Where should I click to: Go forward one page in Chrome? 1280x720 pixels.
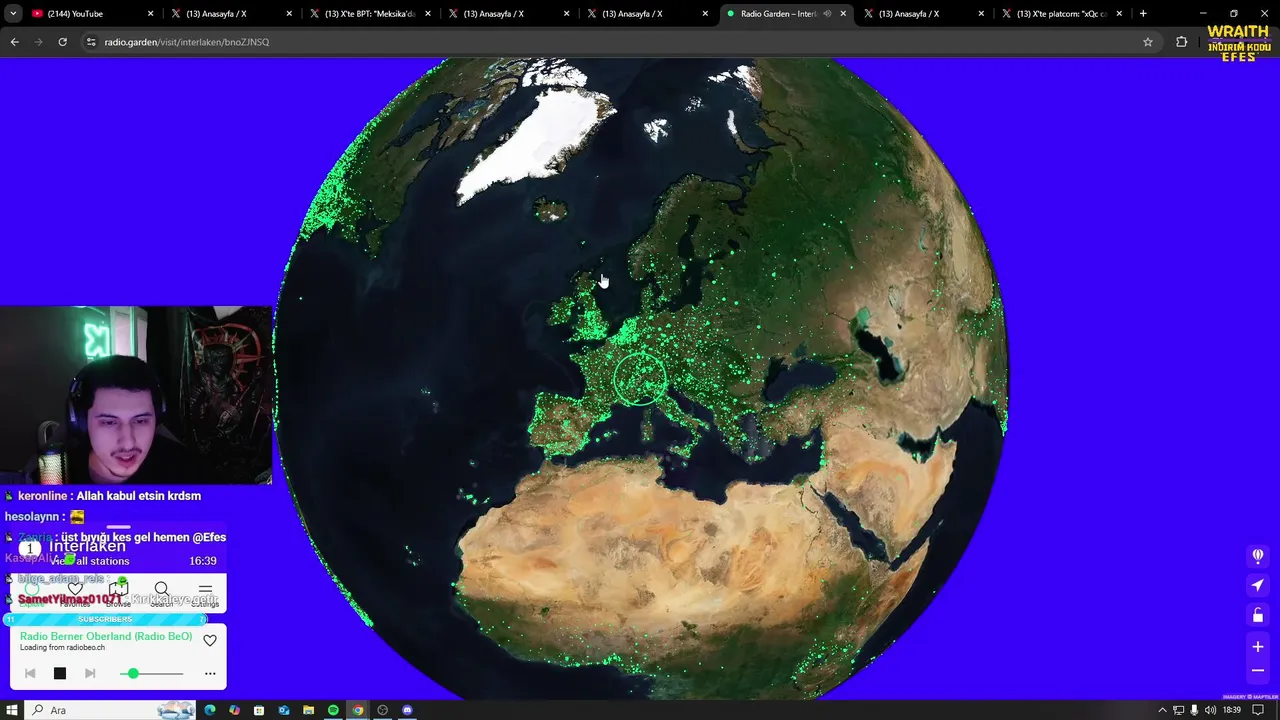click(x=38, y=42)
